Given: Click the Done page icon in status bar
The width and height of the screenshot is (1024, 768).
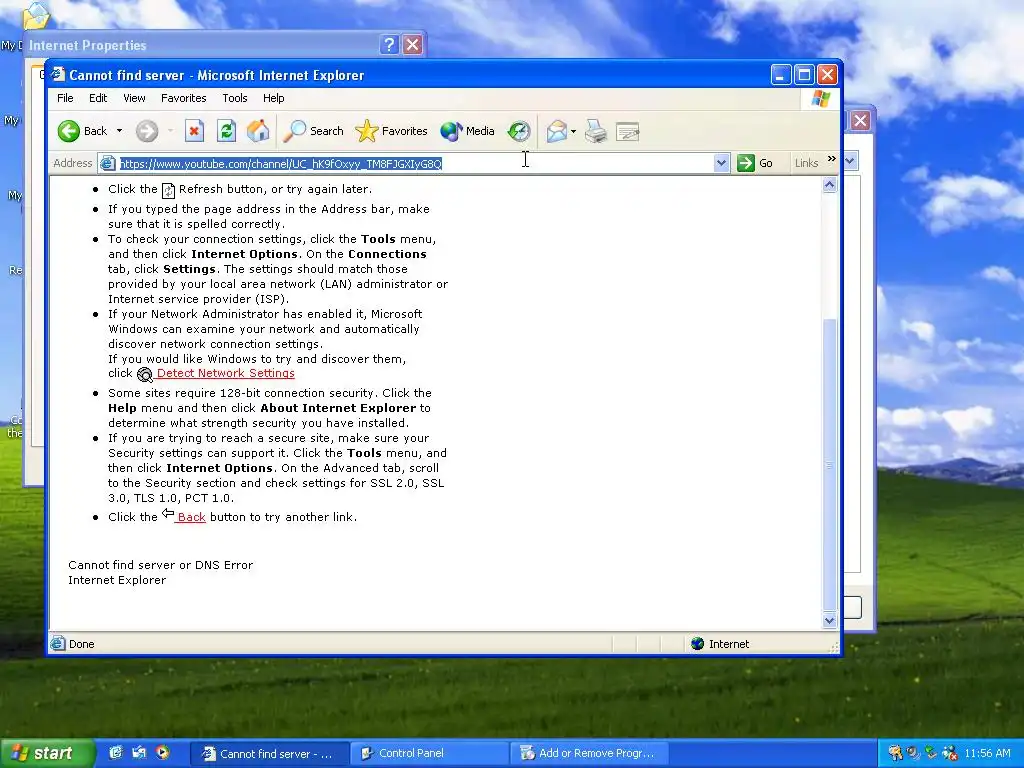Looking at the screenshot, I should click(x=58, y=644).
